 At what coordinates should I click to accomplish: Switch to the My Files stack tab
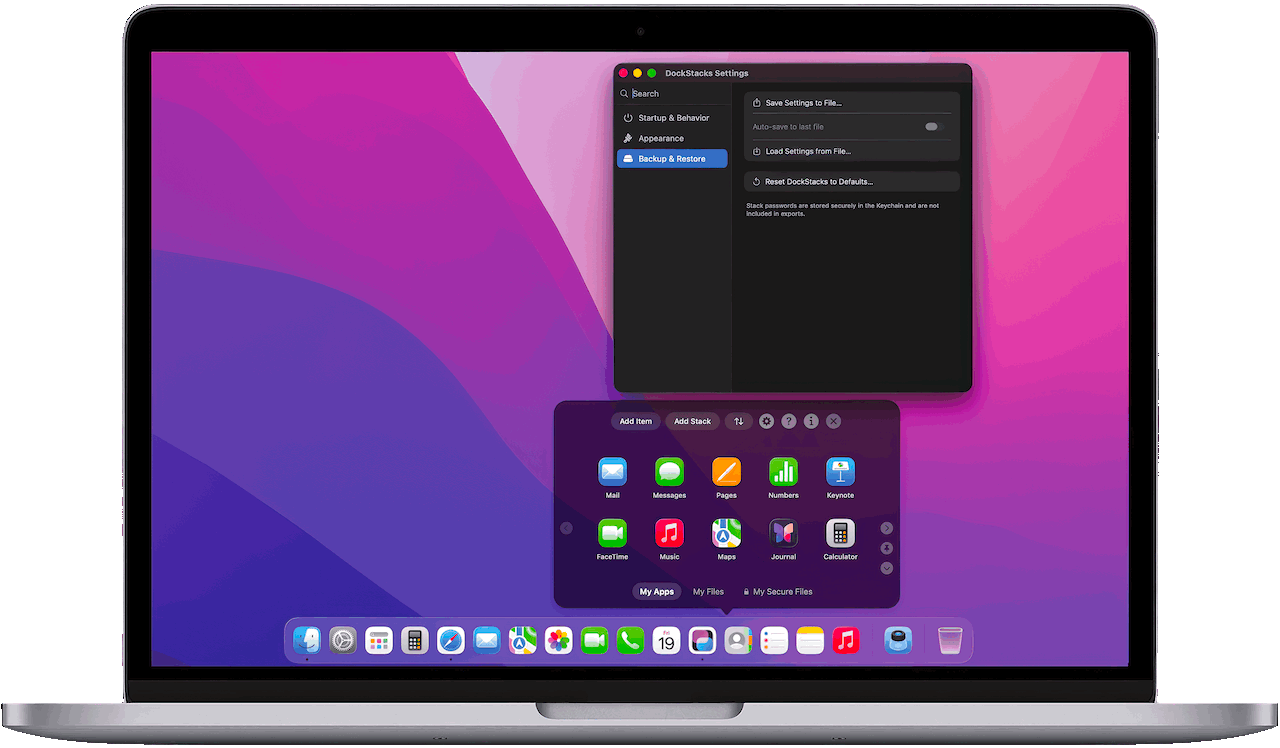pos(708,592)
